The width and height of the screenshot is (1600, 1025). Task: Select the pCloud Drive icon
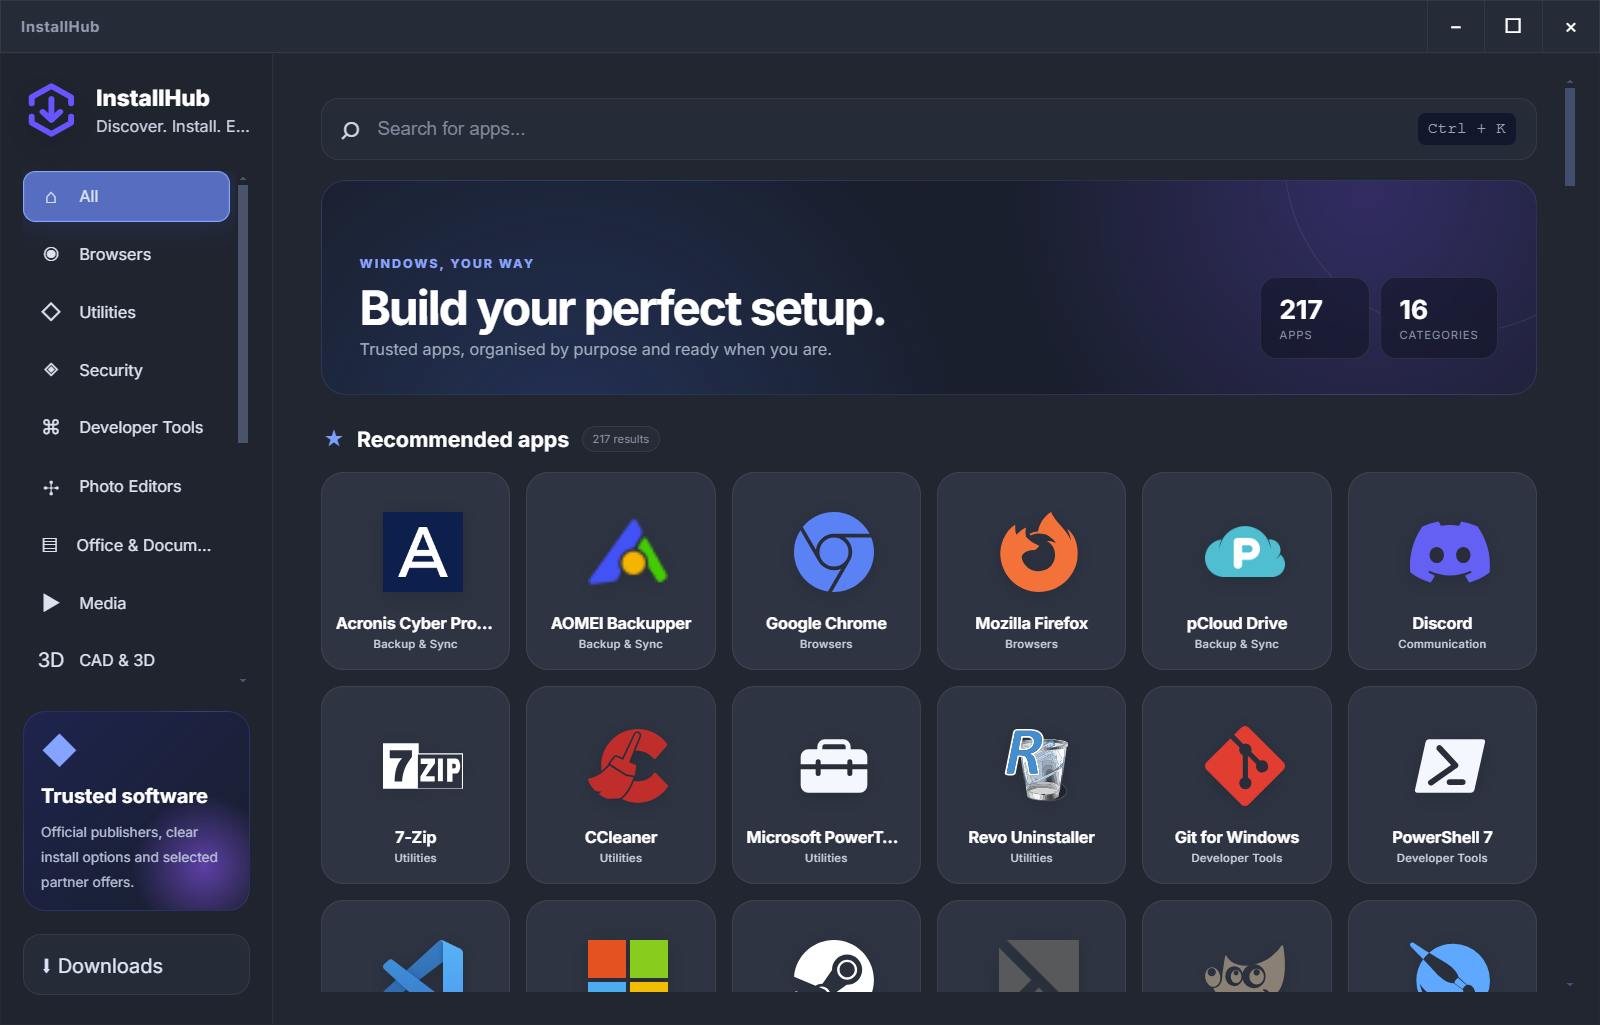[x=1244, y=552]
